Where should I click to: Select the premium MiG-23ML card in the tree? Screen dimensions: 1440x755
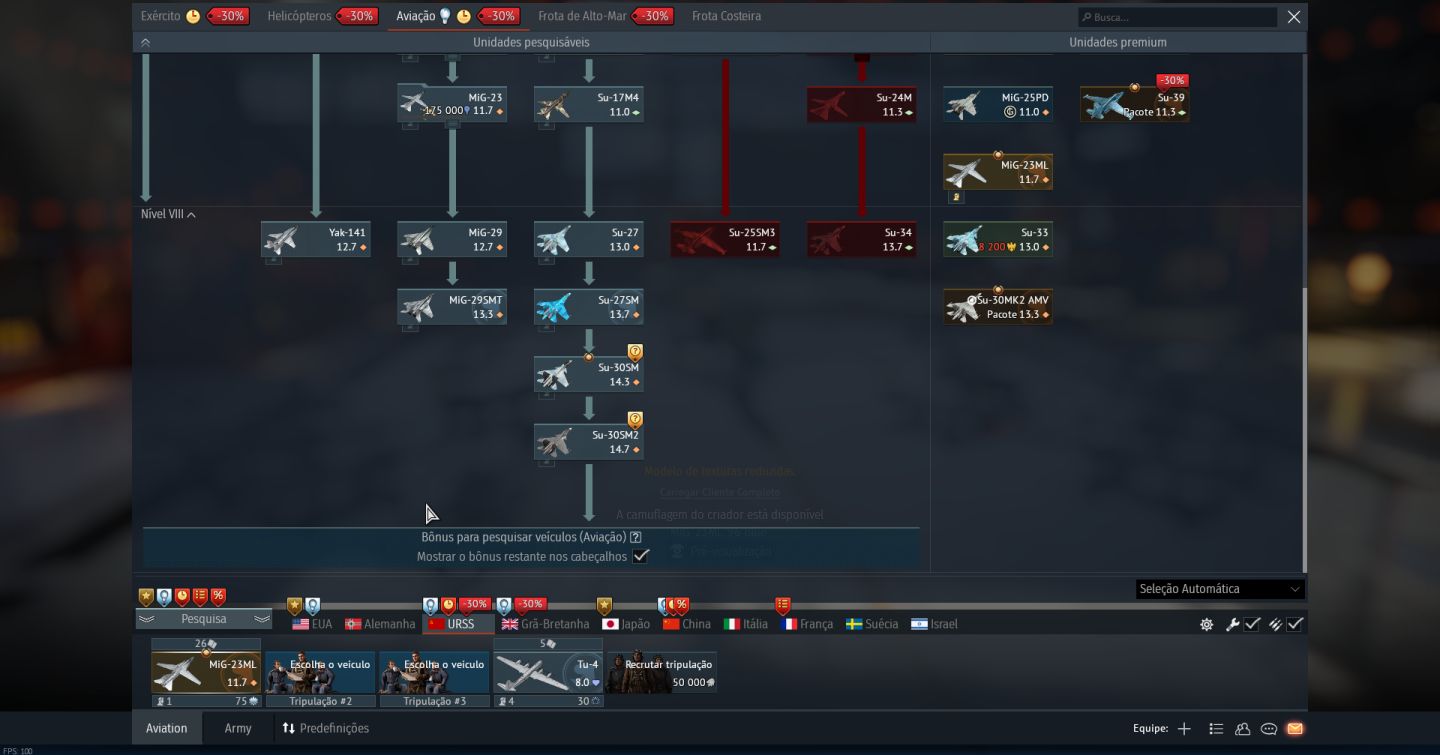click(x=997, y=172)
